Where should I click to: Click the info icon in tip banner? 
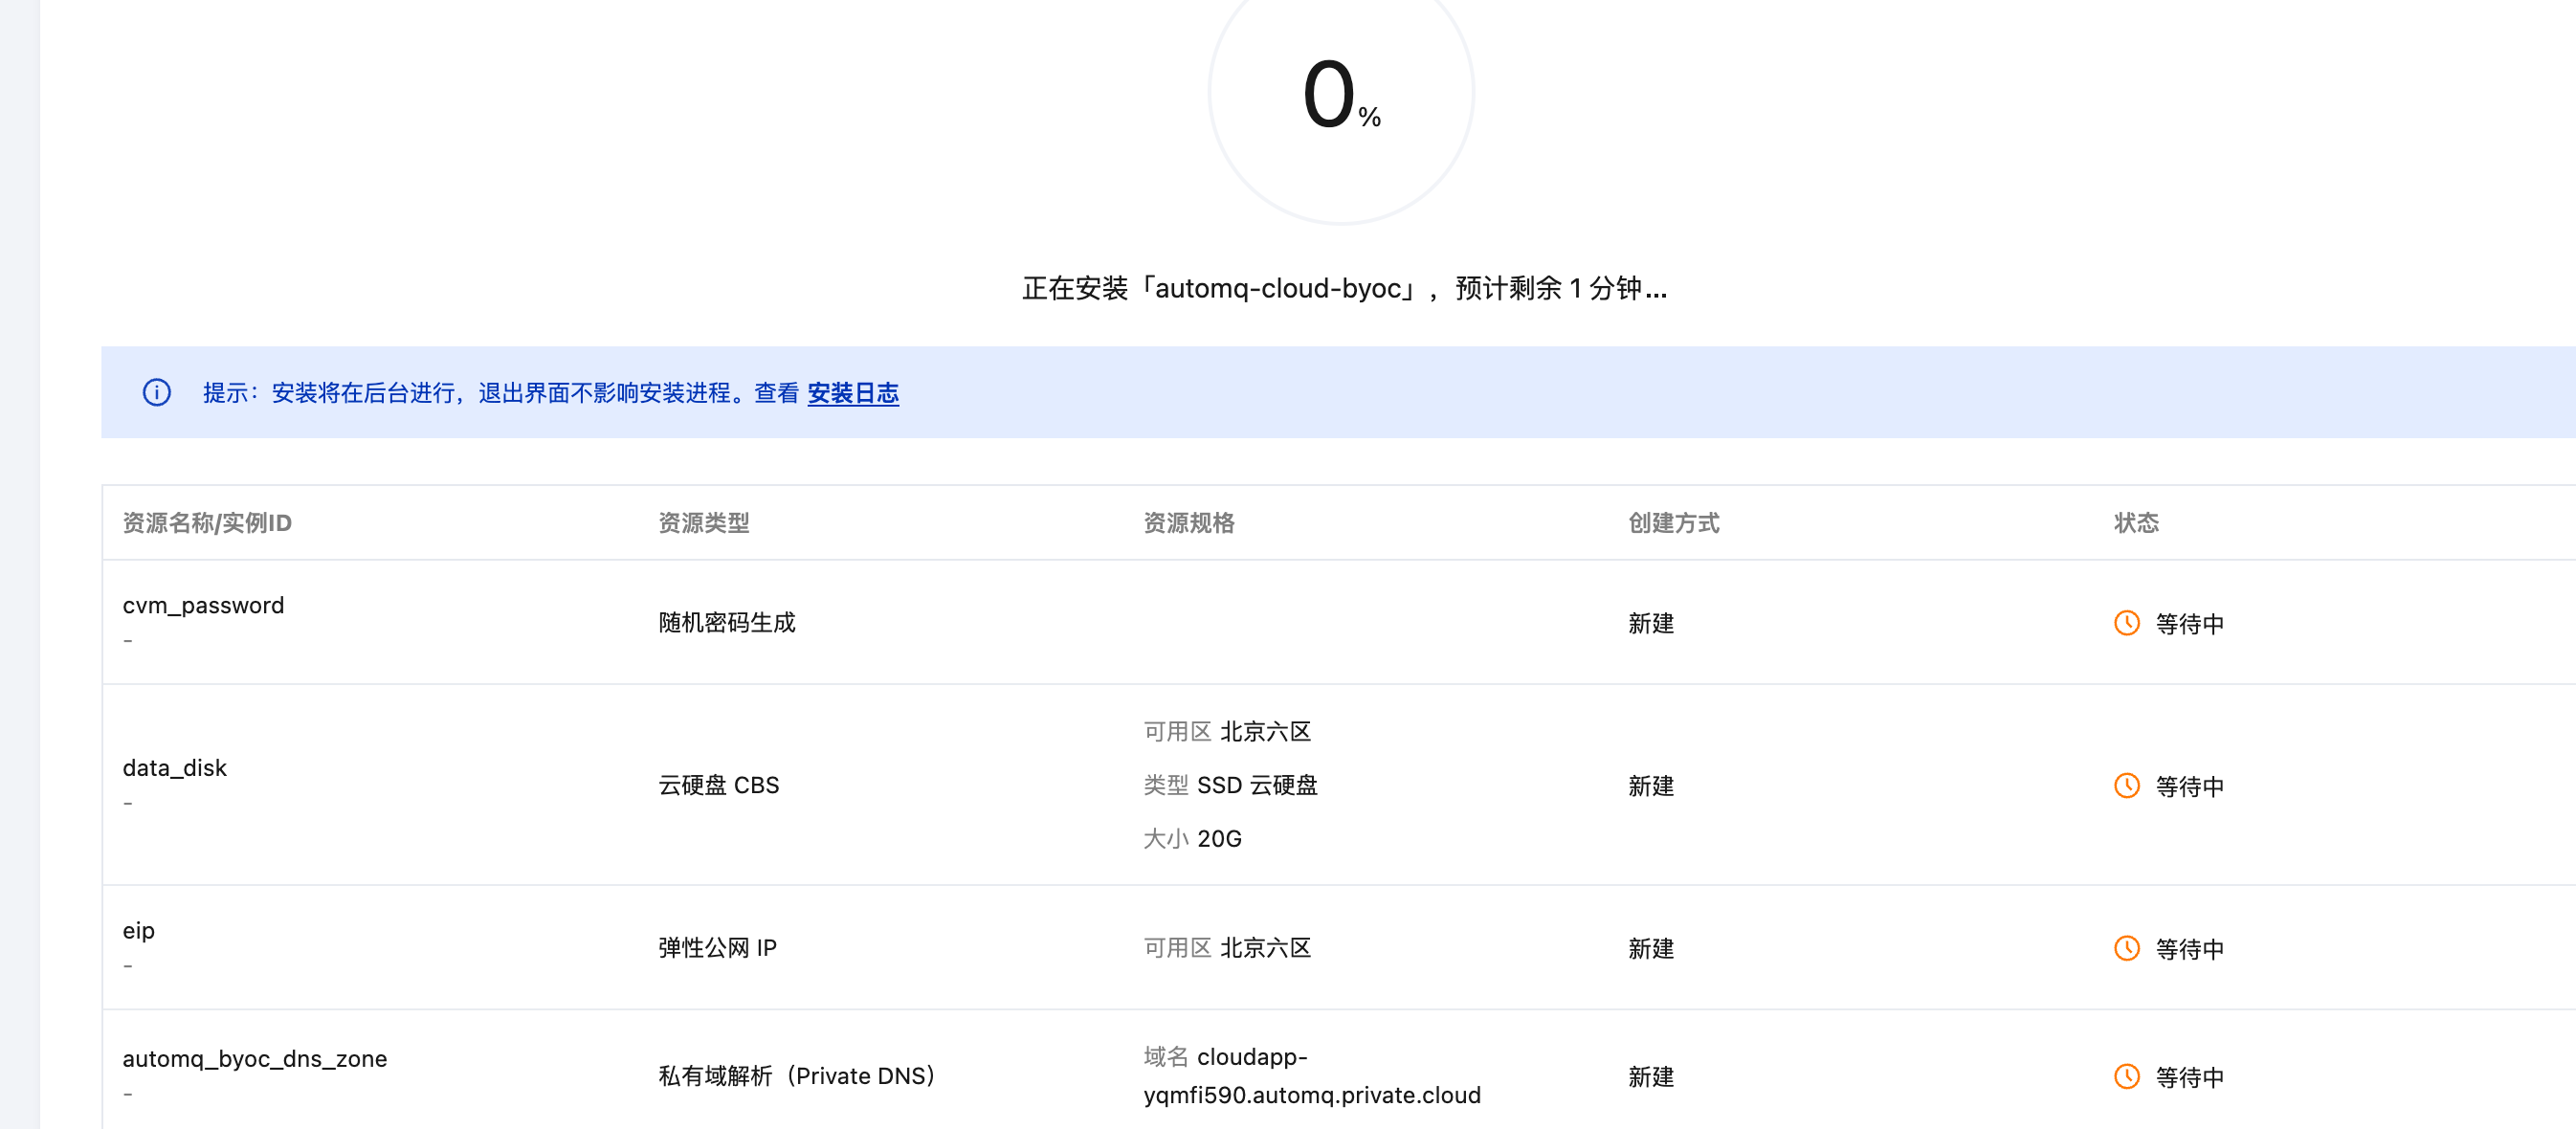pos(157,392)
